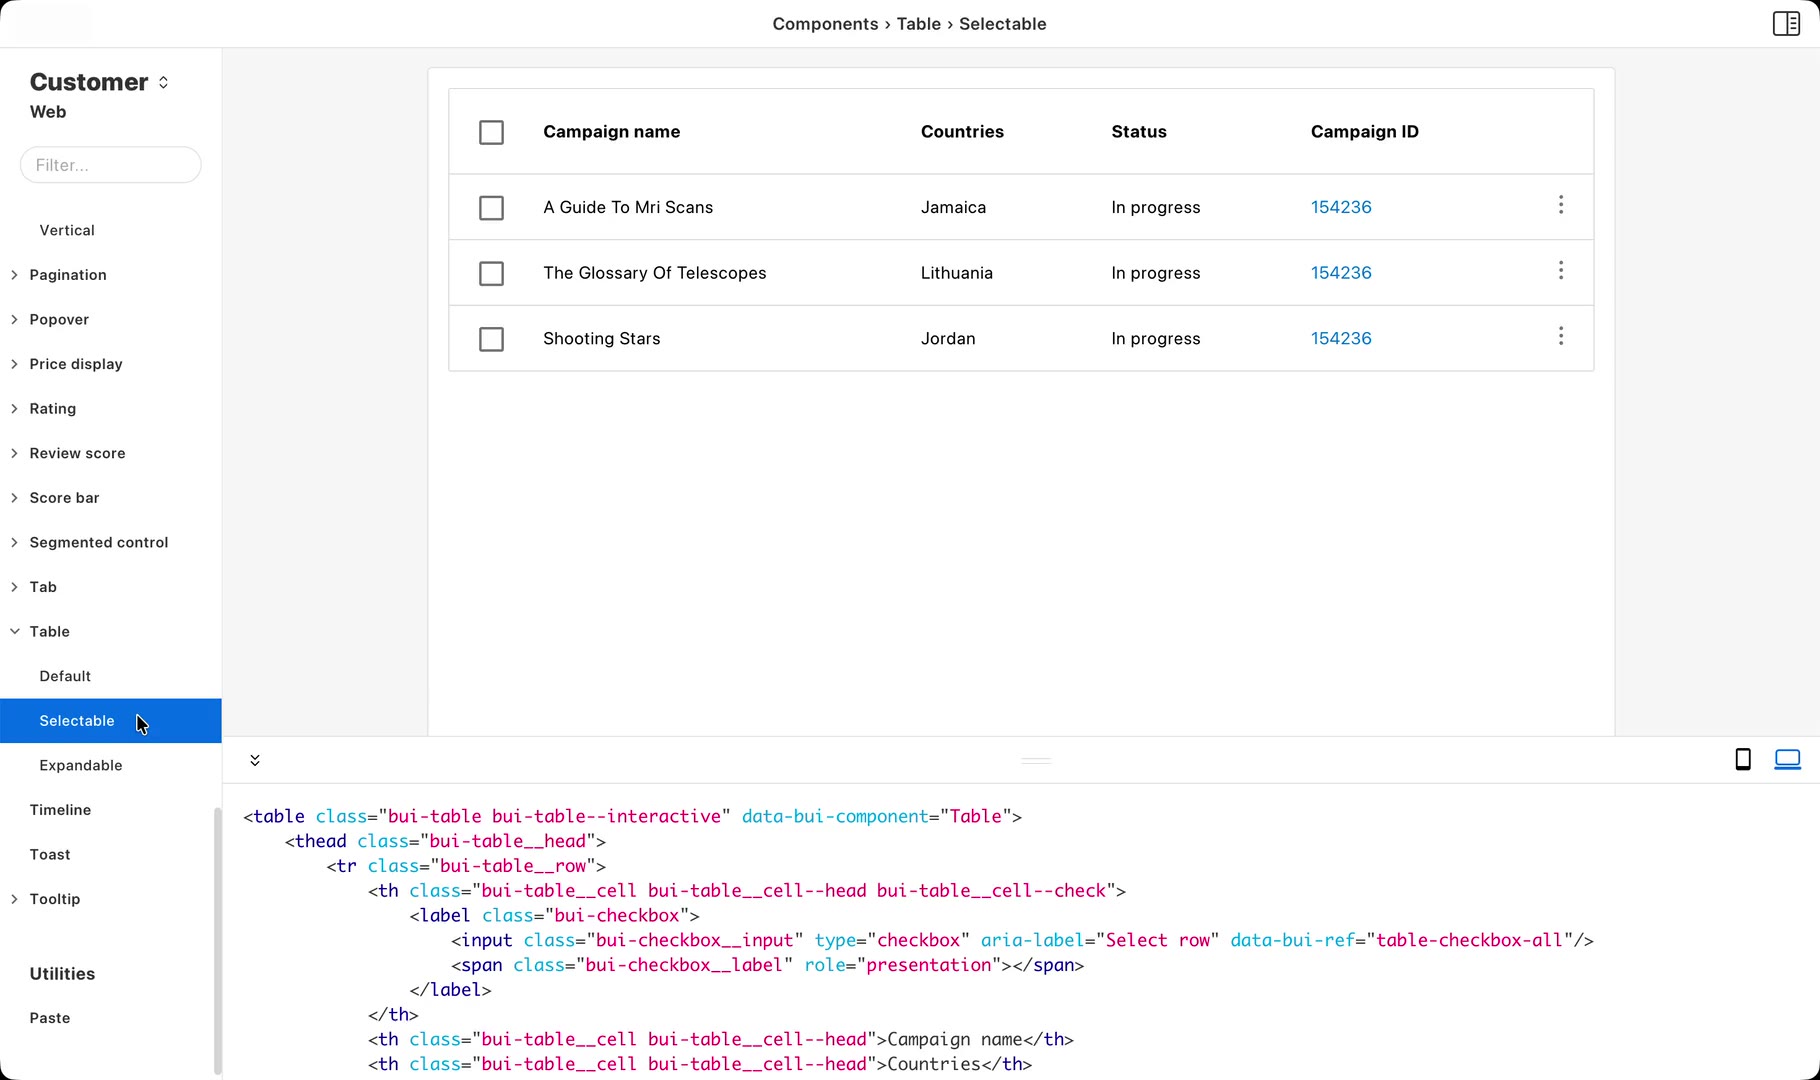Open the A Guide To Mri Scans row actions menu
The image size is (1820, 1080).
point(1560,205)
